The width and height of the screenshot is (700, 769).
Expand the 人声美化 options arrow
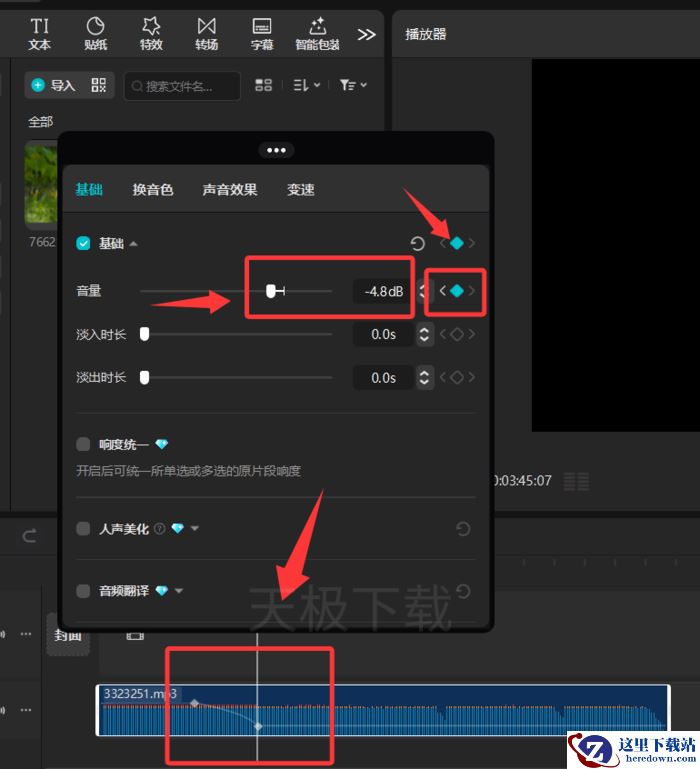(195, 529)
